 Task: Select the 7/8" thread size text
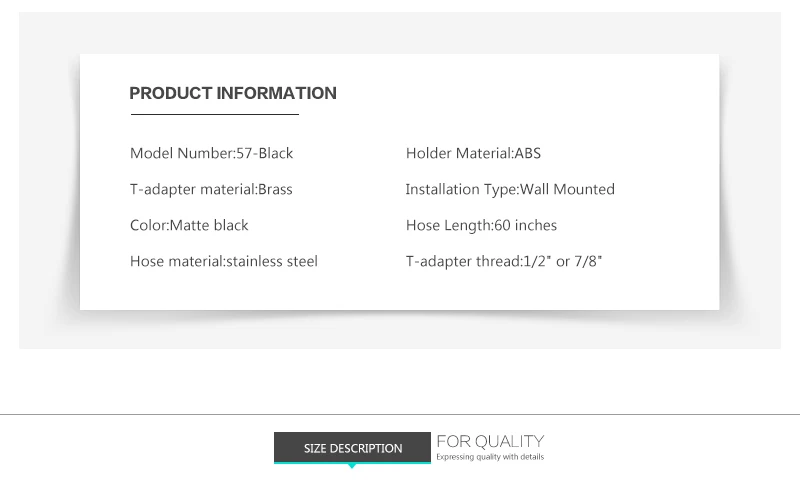589,261
